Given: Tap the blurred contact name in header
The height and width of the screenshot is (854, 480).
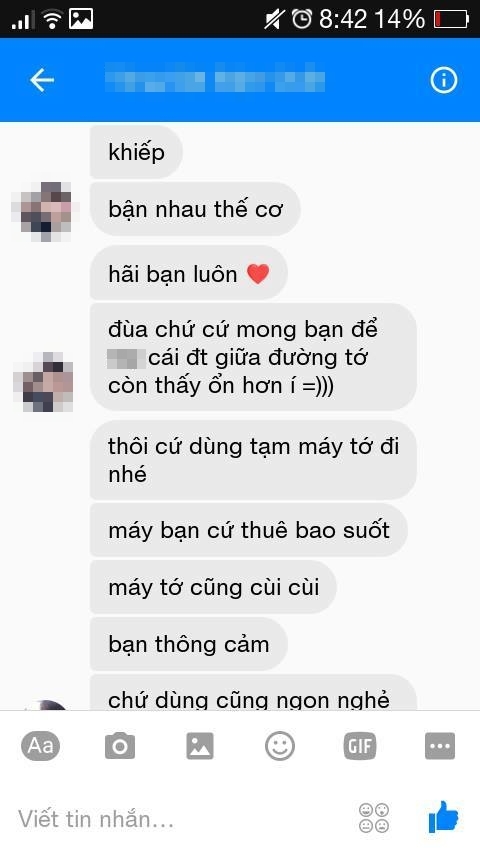Looking at the screenshot, I should [x=215, y=81].
